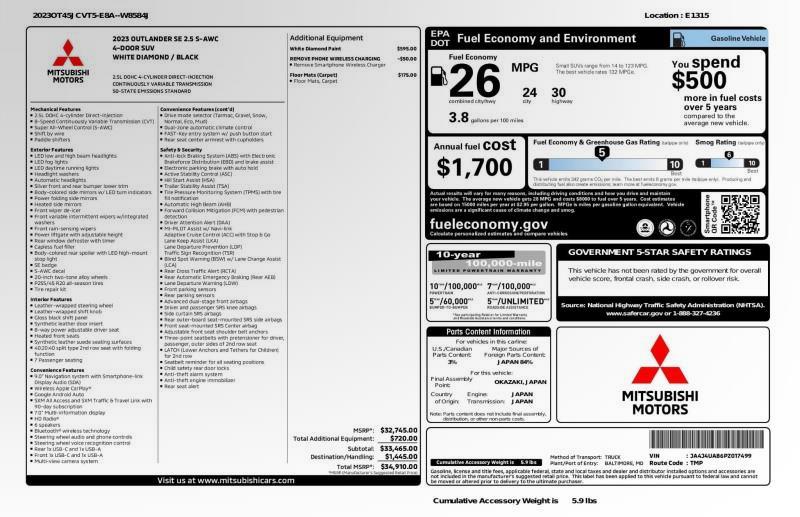Click the 'Tire repair kit' feature
Viewport: 800px width, 517px height.
point(49,289)
